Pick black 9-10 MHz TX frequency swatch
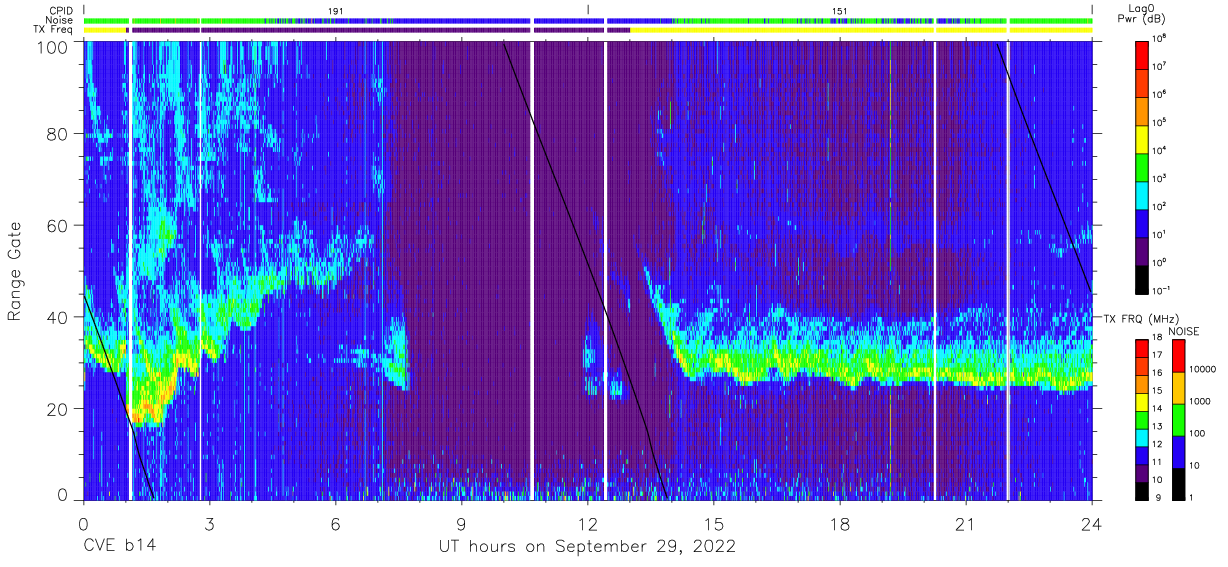Screen dimensions: 1228x567 tap(1141, 490)
